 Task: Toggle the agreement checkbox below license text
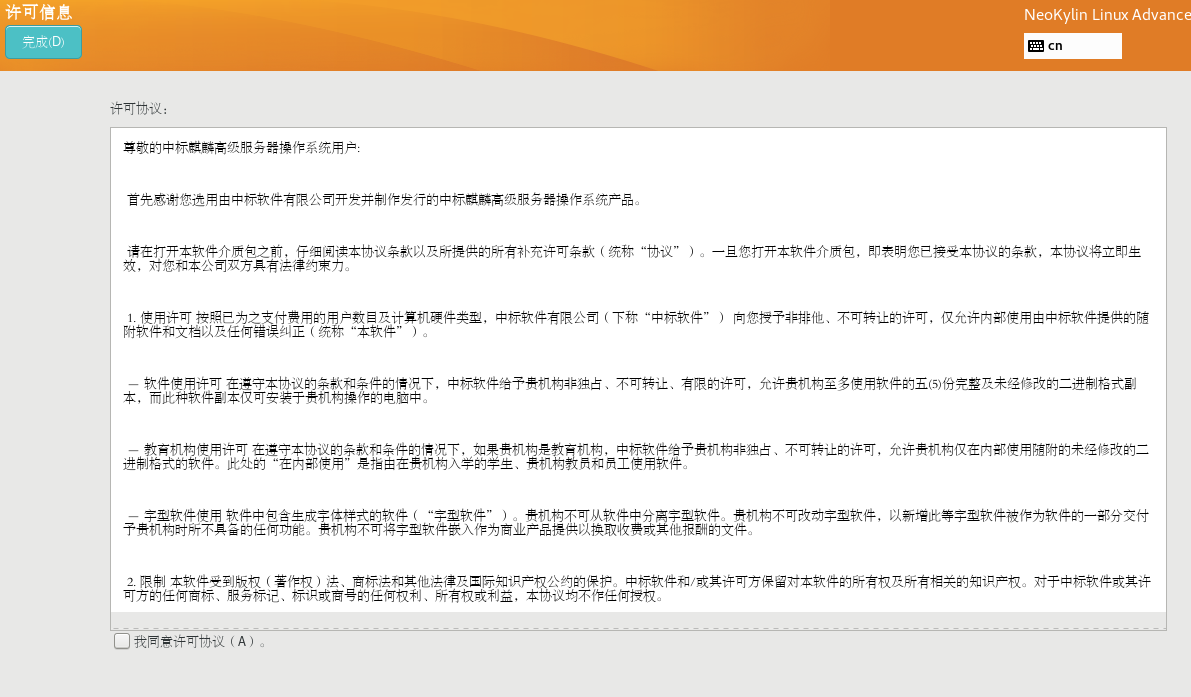[121, 640]
